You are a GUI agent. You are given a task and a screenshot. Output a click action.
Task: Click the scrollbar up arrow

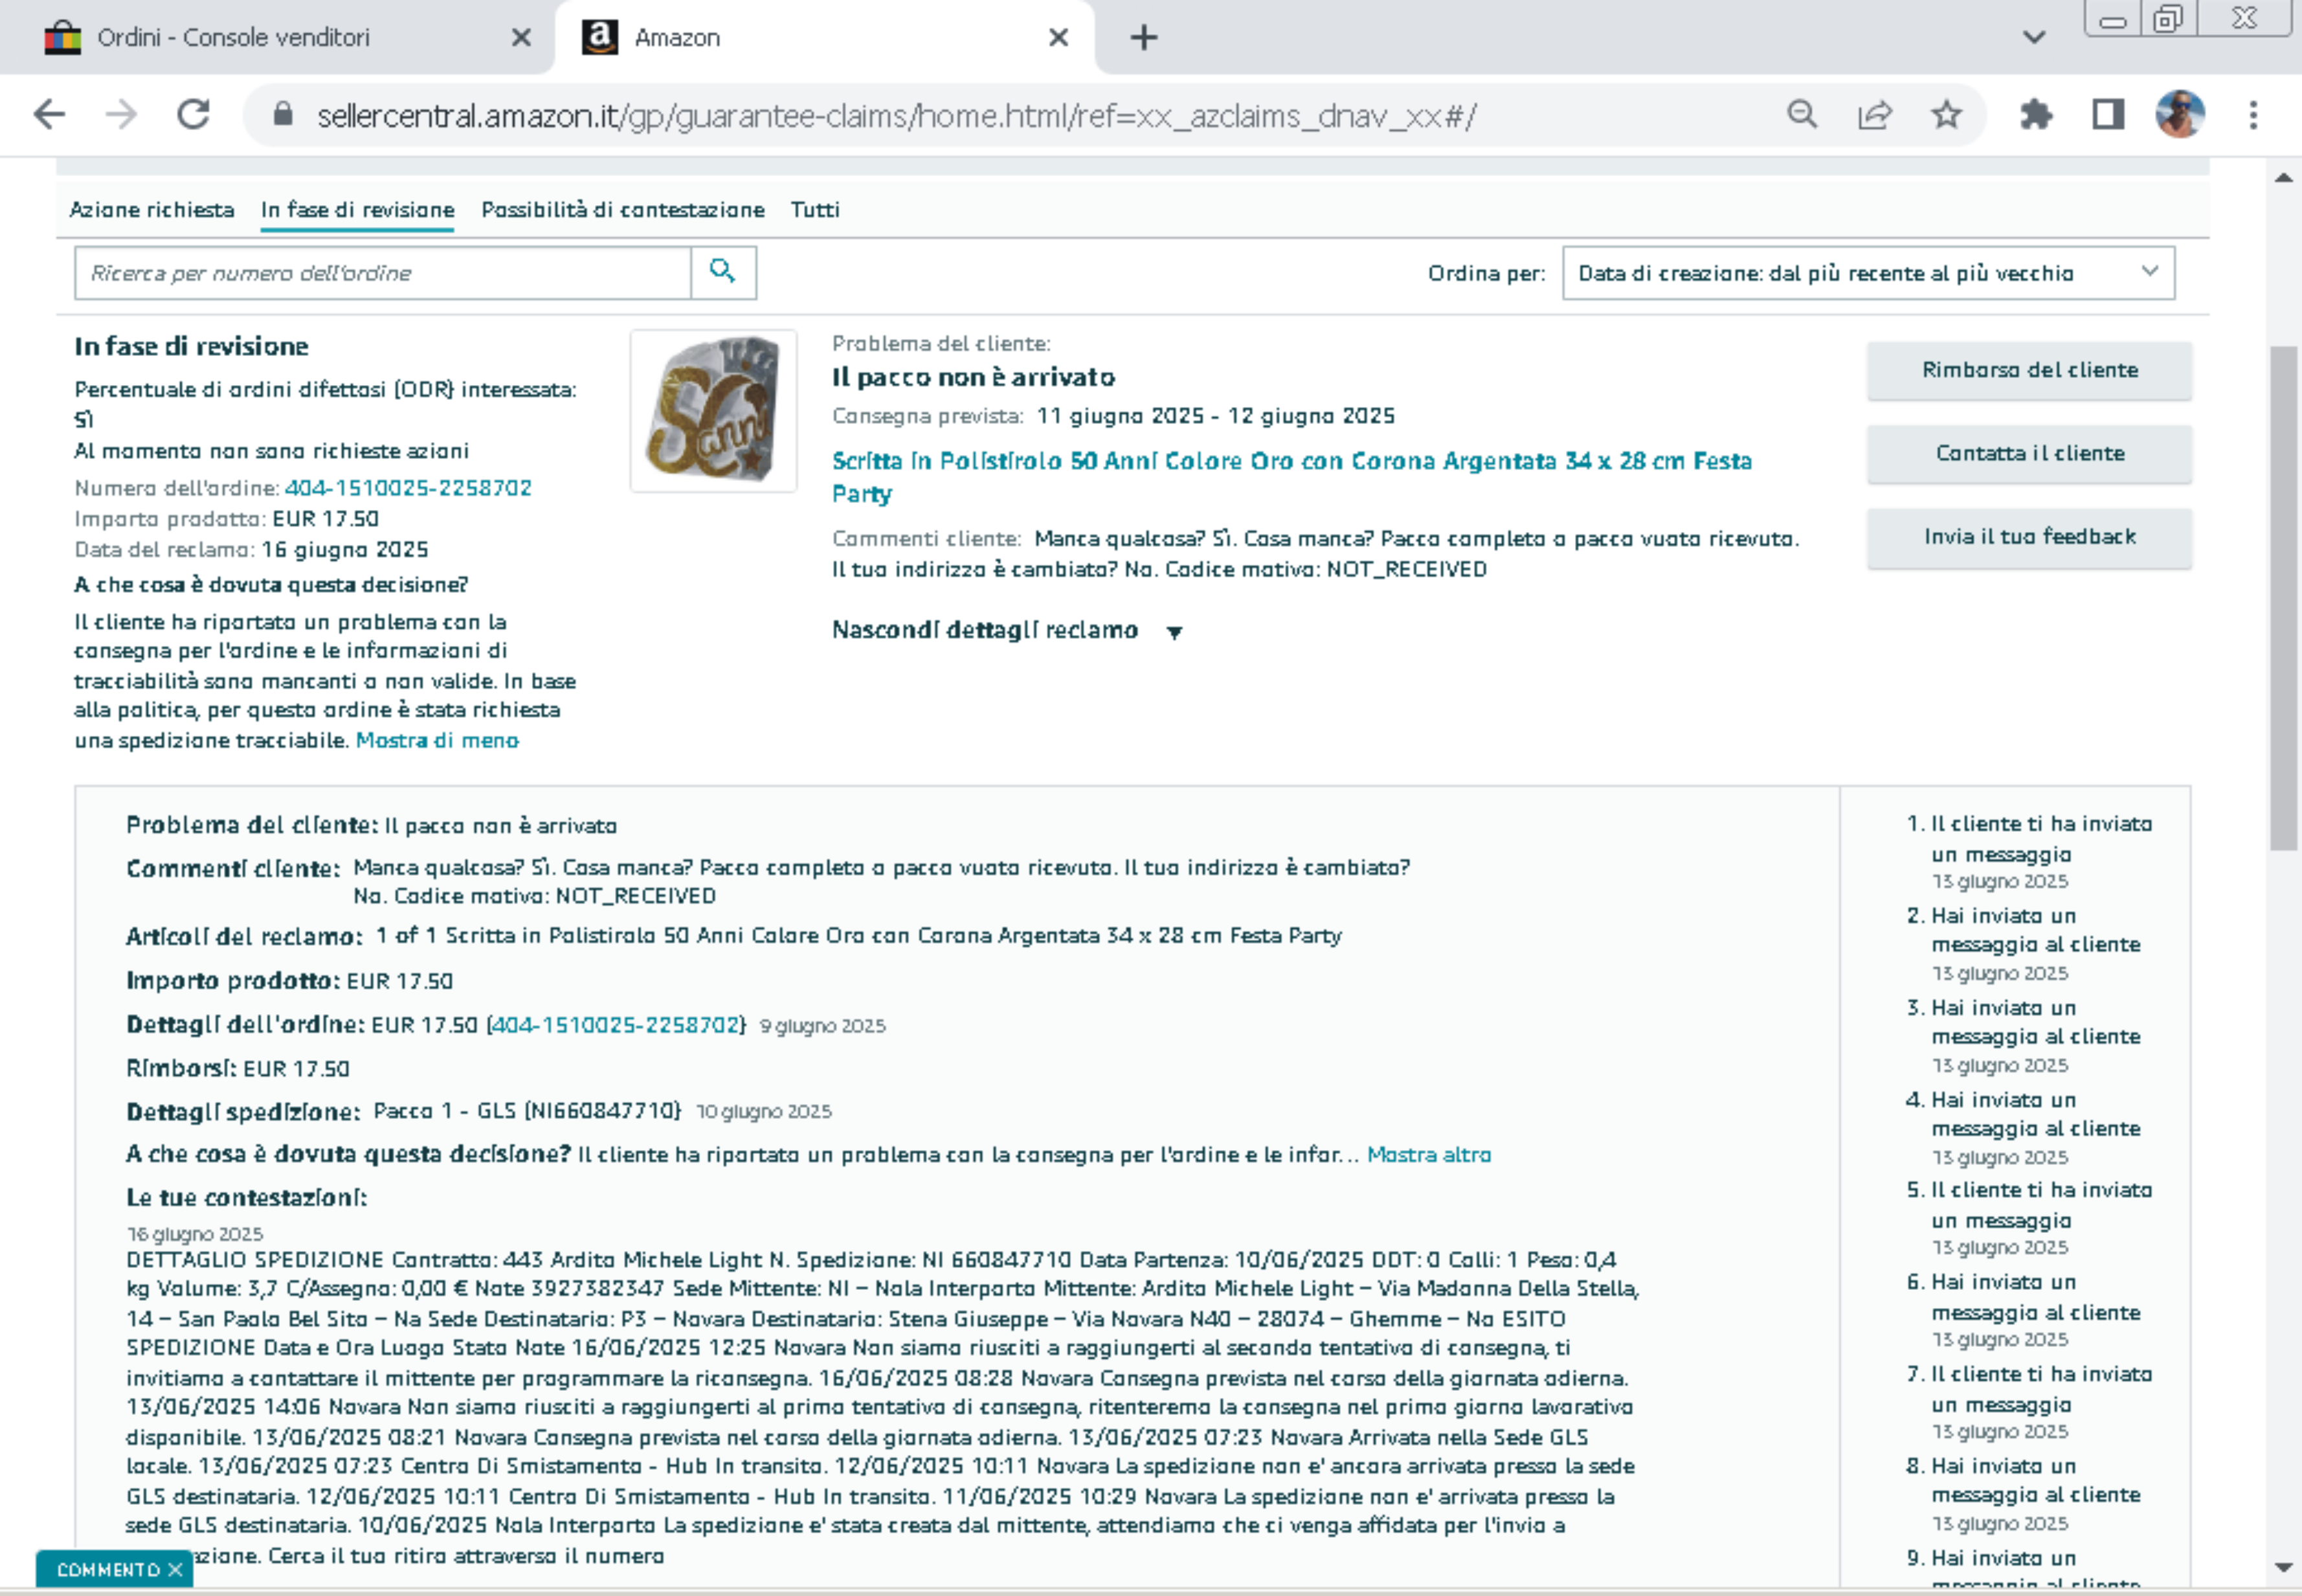click(2283, 178)
